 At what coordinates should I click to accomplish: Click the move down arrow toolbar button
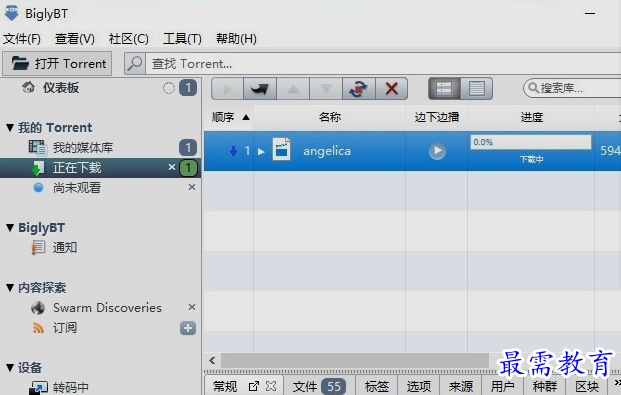(x=326, y=88)
